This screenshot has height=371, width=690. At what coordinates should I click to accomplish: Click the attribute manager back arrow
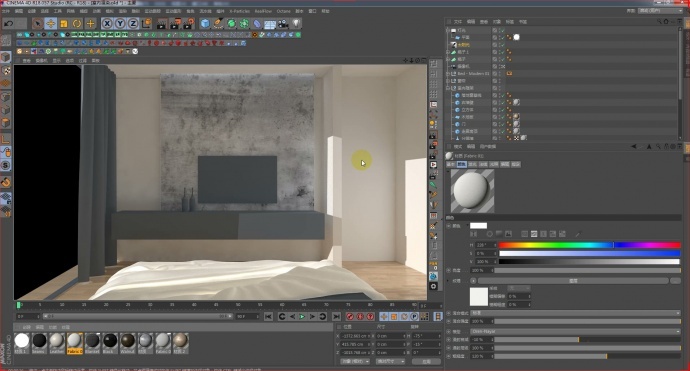coord(634,147)
